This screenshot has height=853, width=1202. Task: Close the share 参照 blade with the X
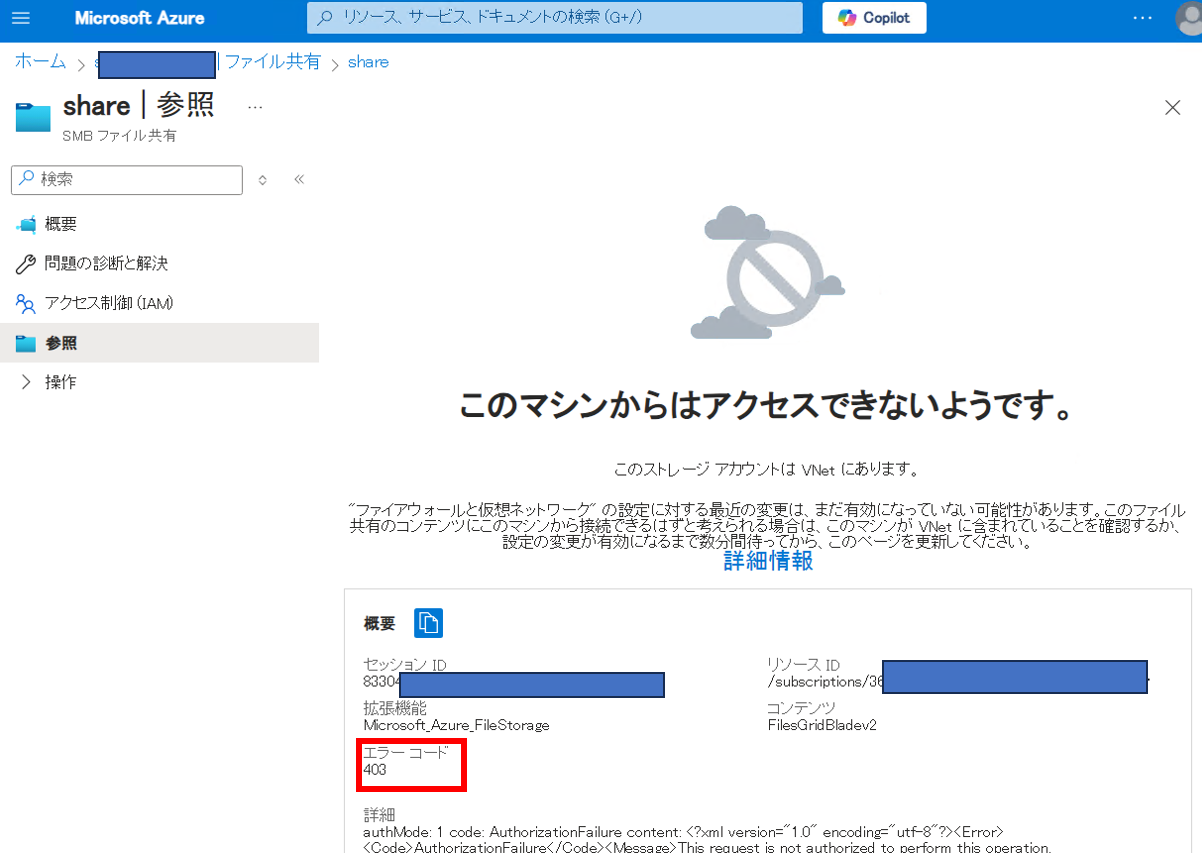click(x=1172, y=107)
